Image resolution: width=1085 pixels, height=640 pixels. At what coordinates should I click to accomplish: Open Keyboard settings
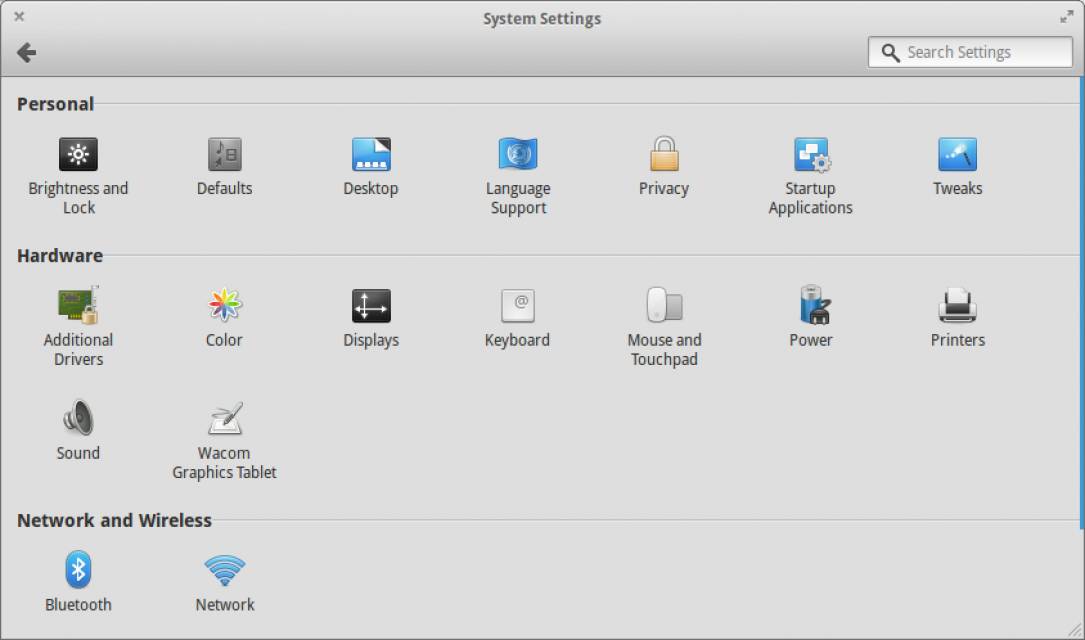[518, 306]
